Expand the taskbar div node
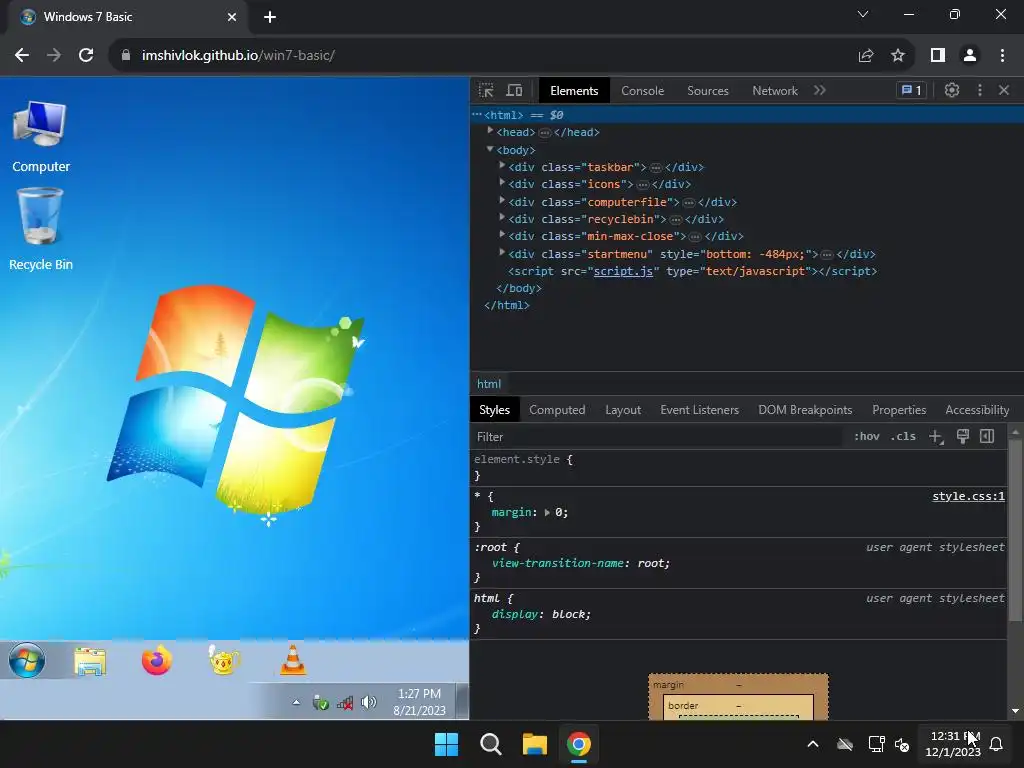Screen dimensions: 1024x768 [502, 165]
